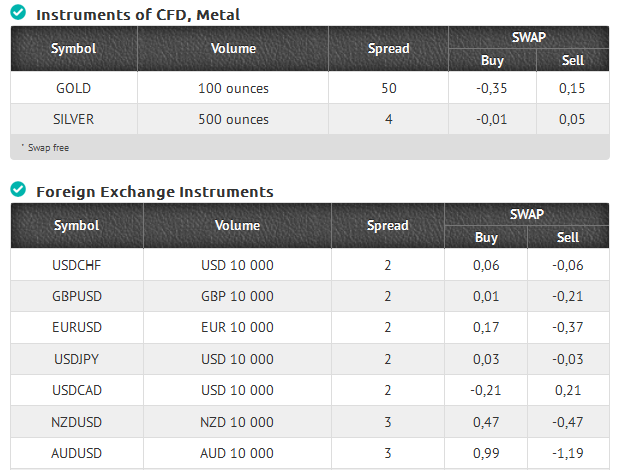
Task: Select the Foreign Exchange Instruments heading
Action: pos(155,192)
